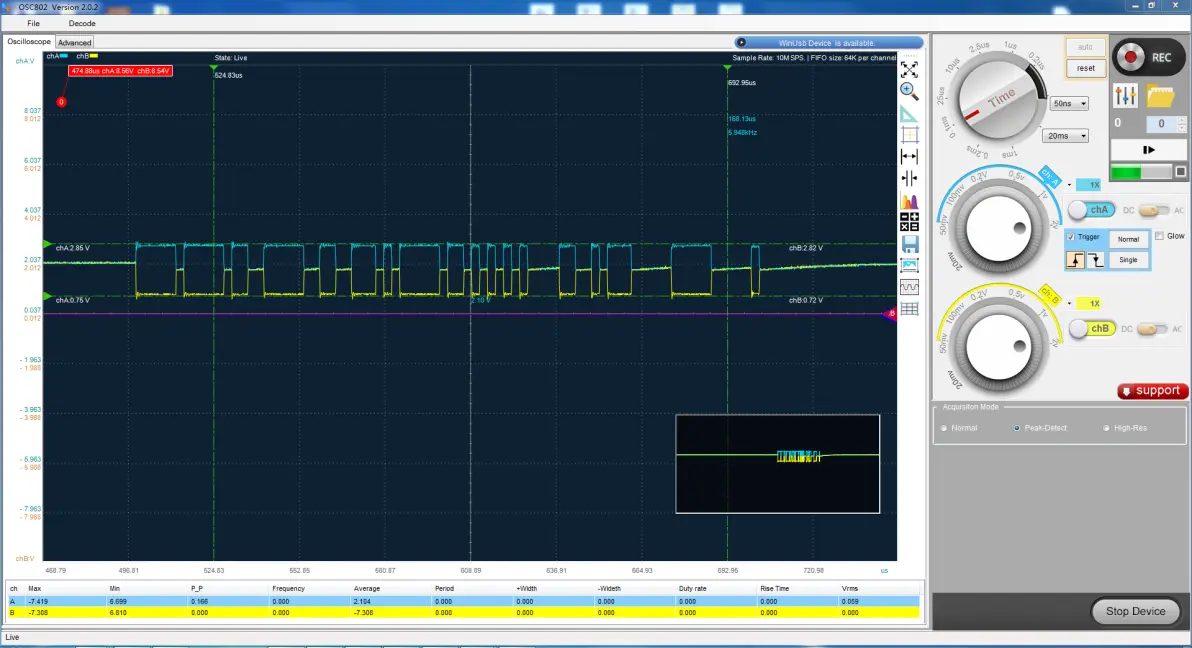
Task: Click the reset button
Action: point(1085,68)
